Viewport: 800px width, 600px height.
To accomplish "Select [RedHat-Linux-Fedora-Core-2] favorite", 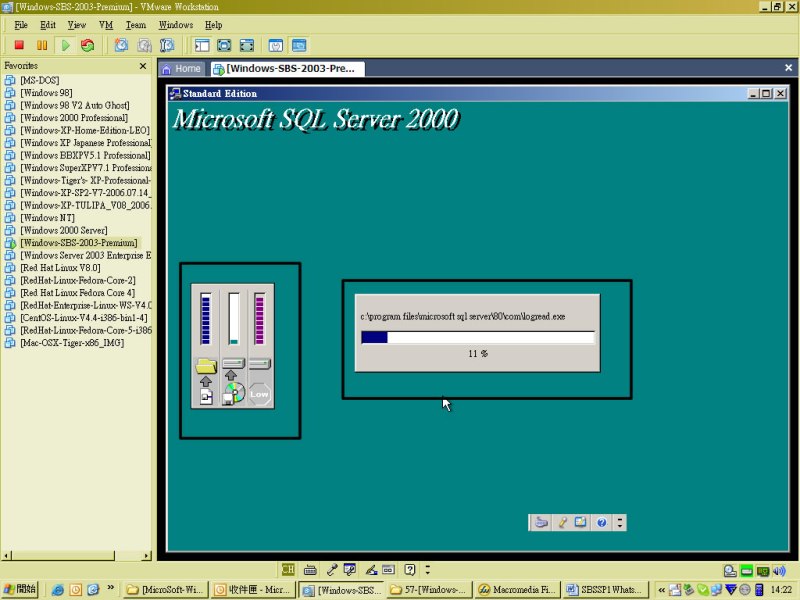I will (78, 280).
